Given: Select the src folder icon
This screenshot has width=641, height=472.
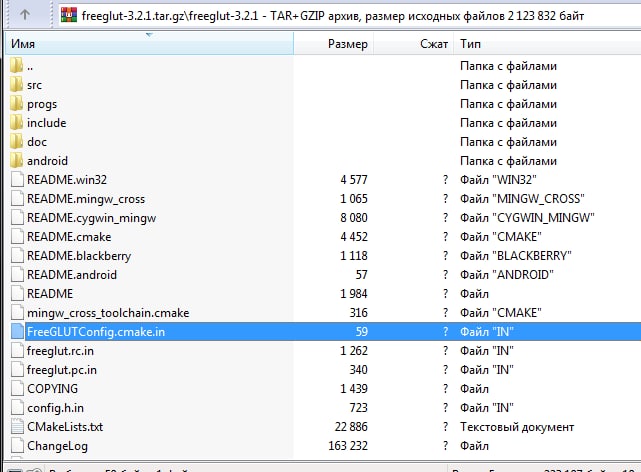Looking at the screenshot, I should [x=16, y=85].
